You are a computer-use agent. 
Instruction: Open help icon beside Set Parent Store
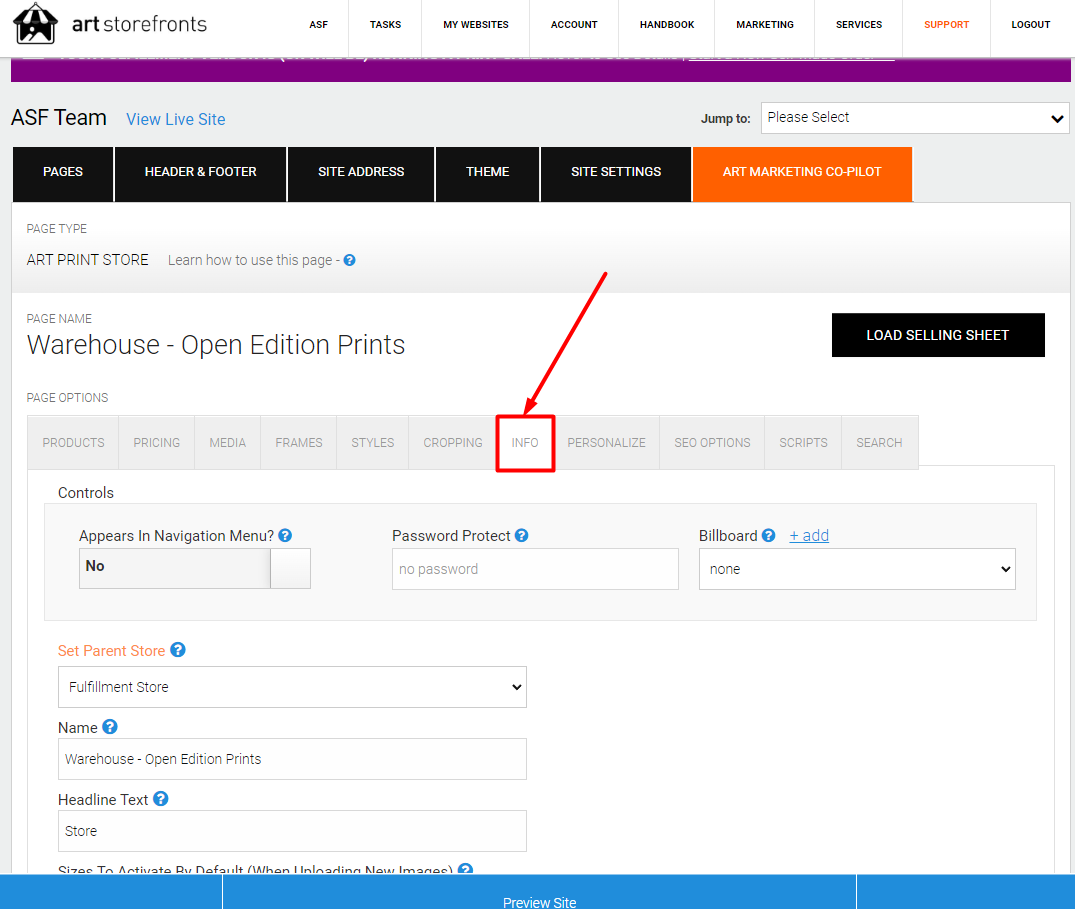(x=178, y=650)
